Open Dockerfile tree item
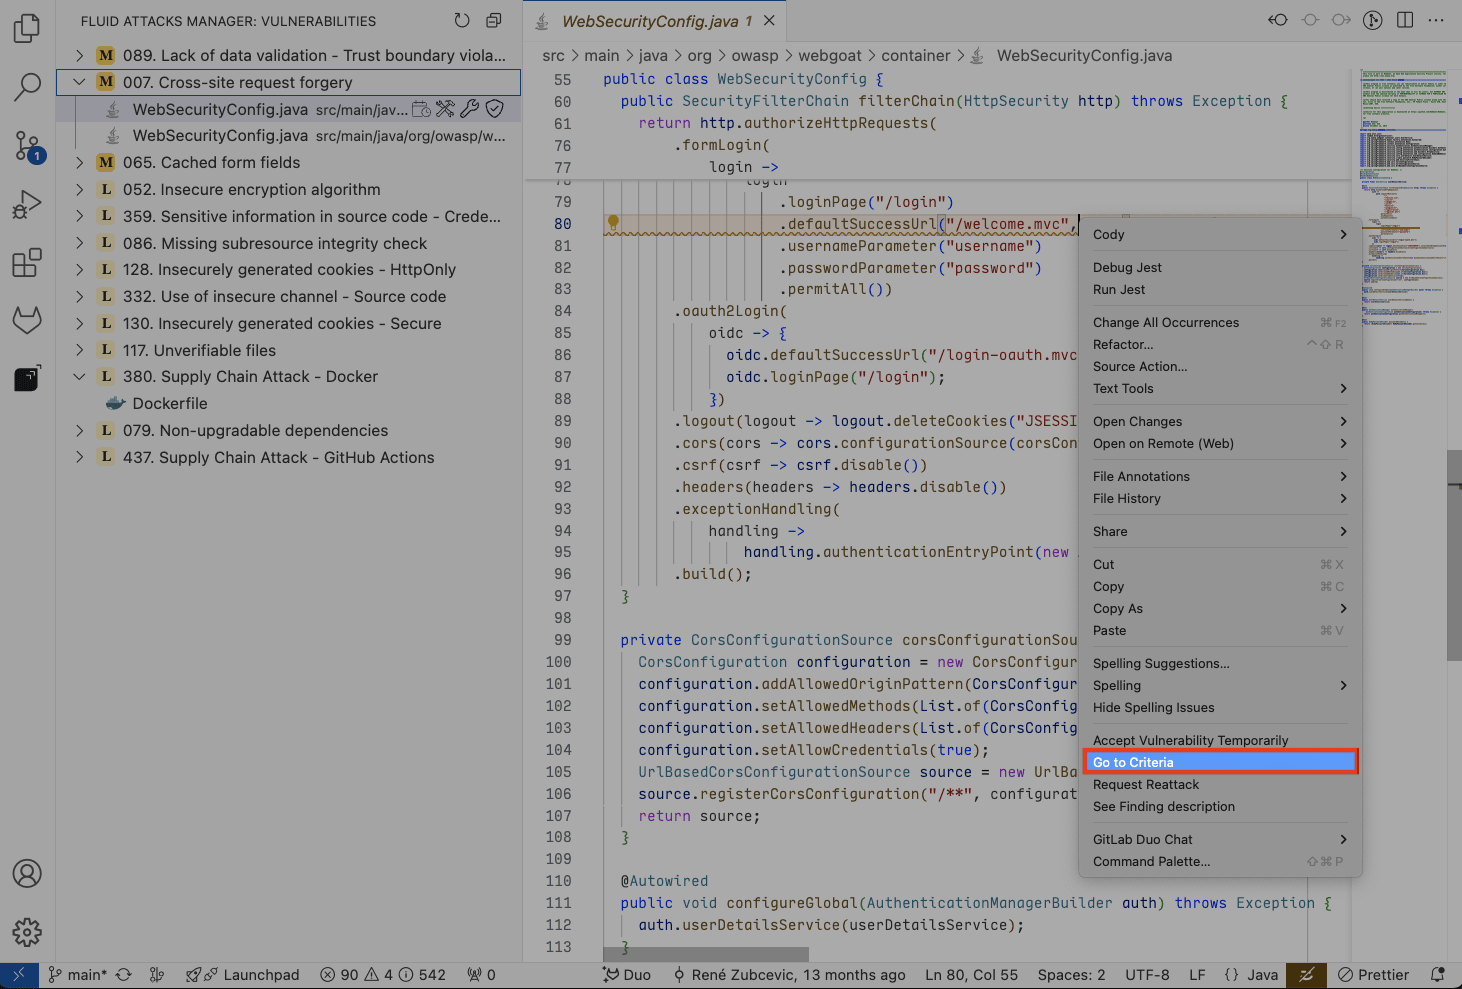 pyautogui.click(x=288, y=403)
